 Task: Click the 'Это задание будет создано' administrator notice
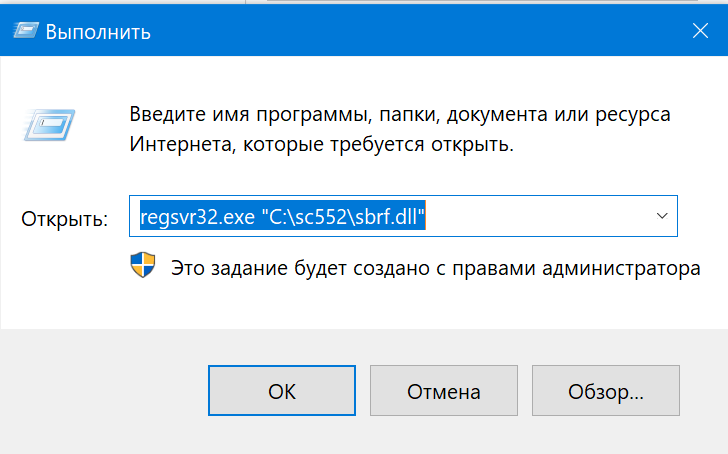[436, 268]
